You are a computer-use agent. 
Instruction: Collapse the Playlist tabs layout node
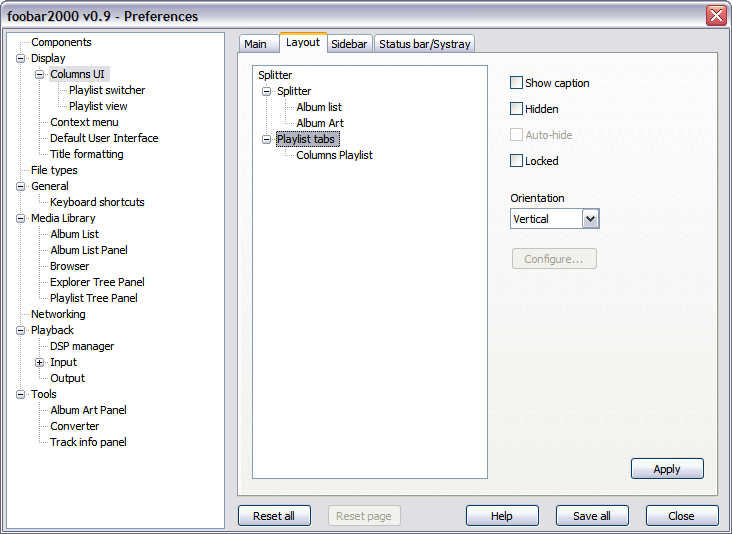tap(267, 139)
